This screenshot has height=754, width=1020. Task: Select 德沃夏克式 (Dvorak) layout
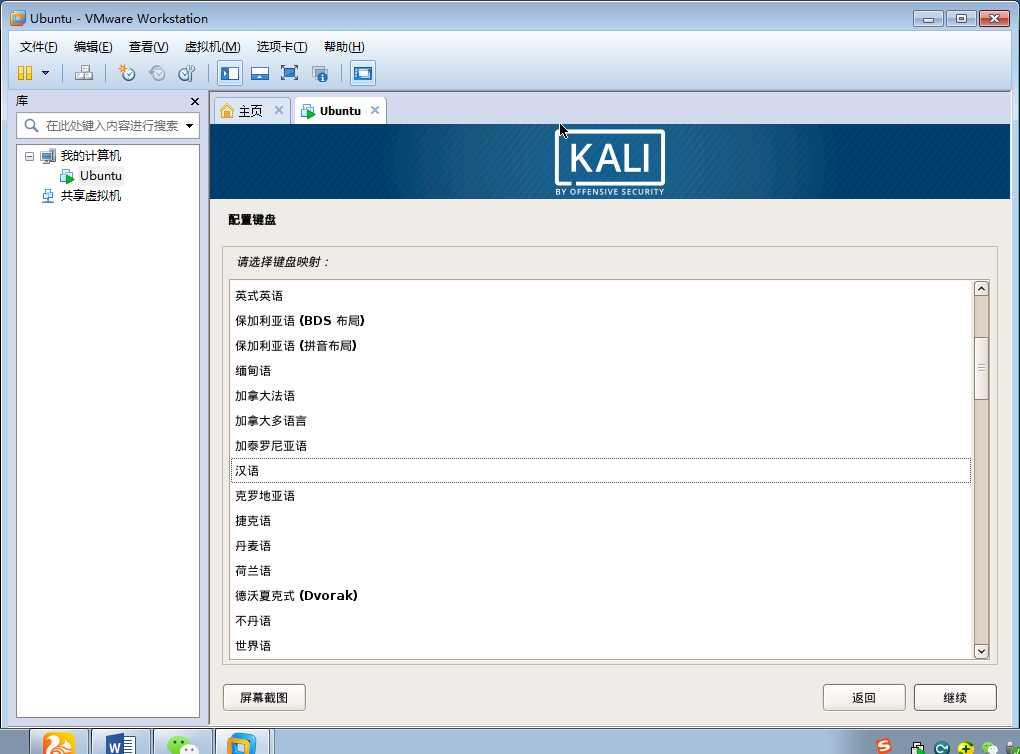(600, 596)
